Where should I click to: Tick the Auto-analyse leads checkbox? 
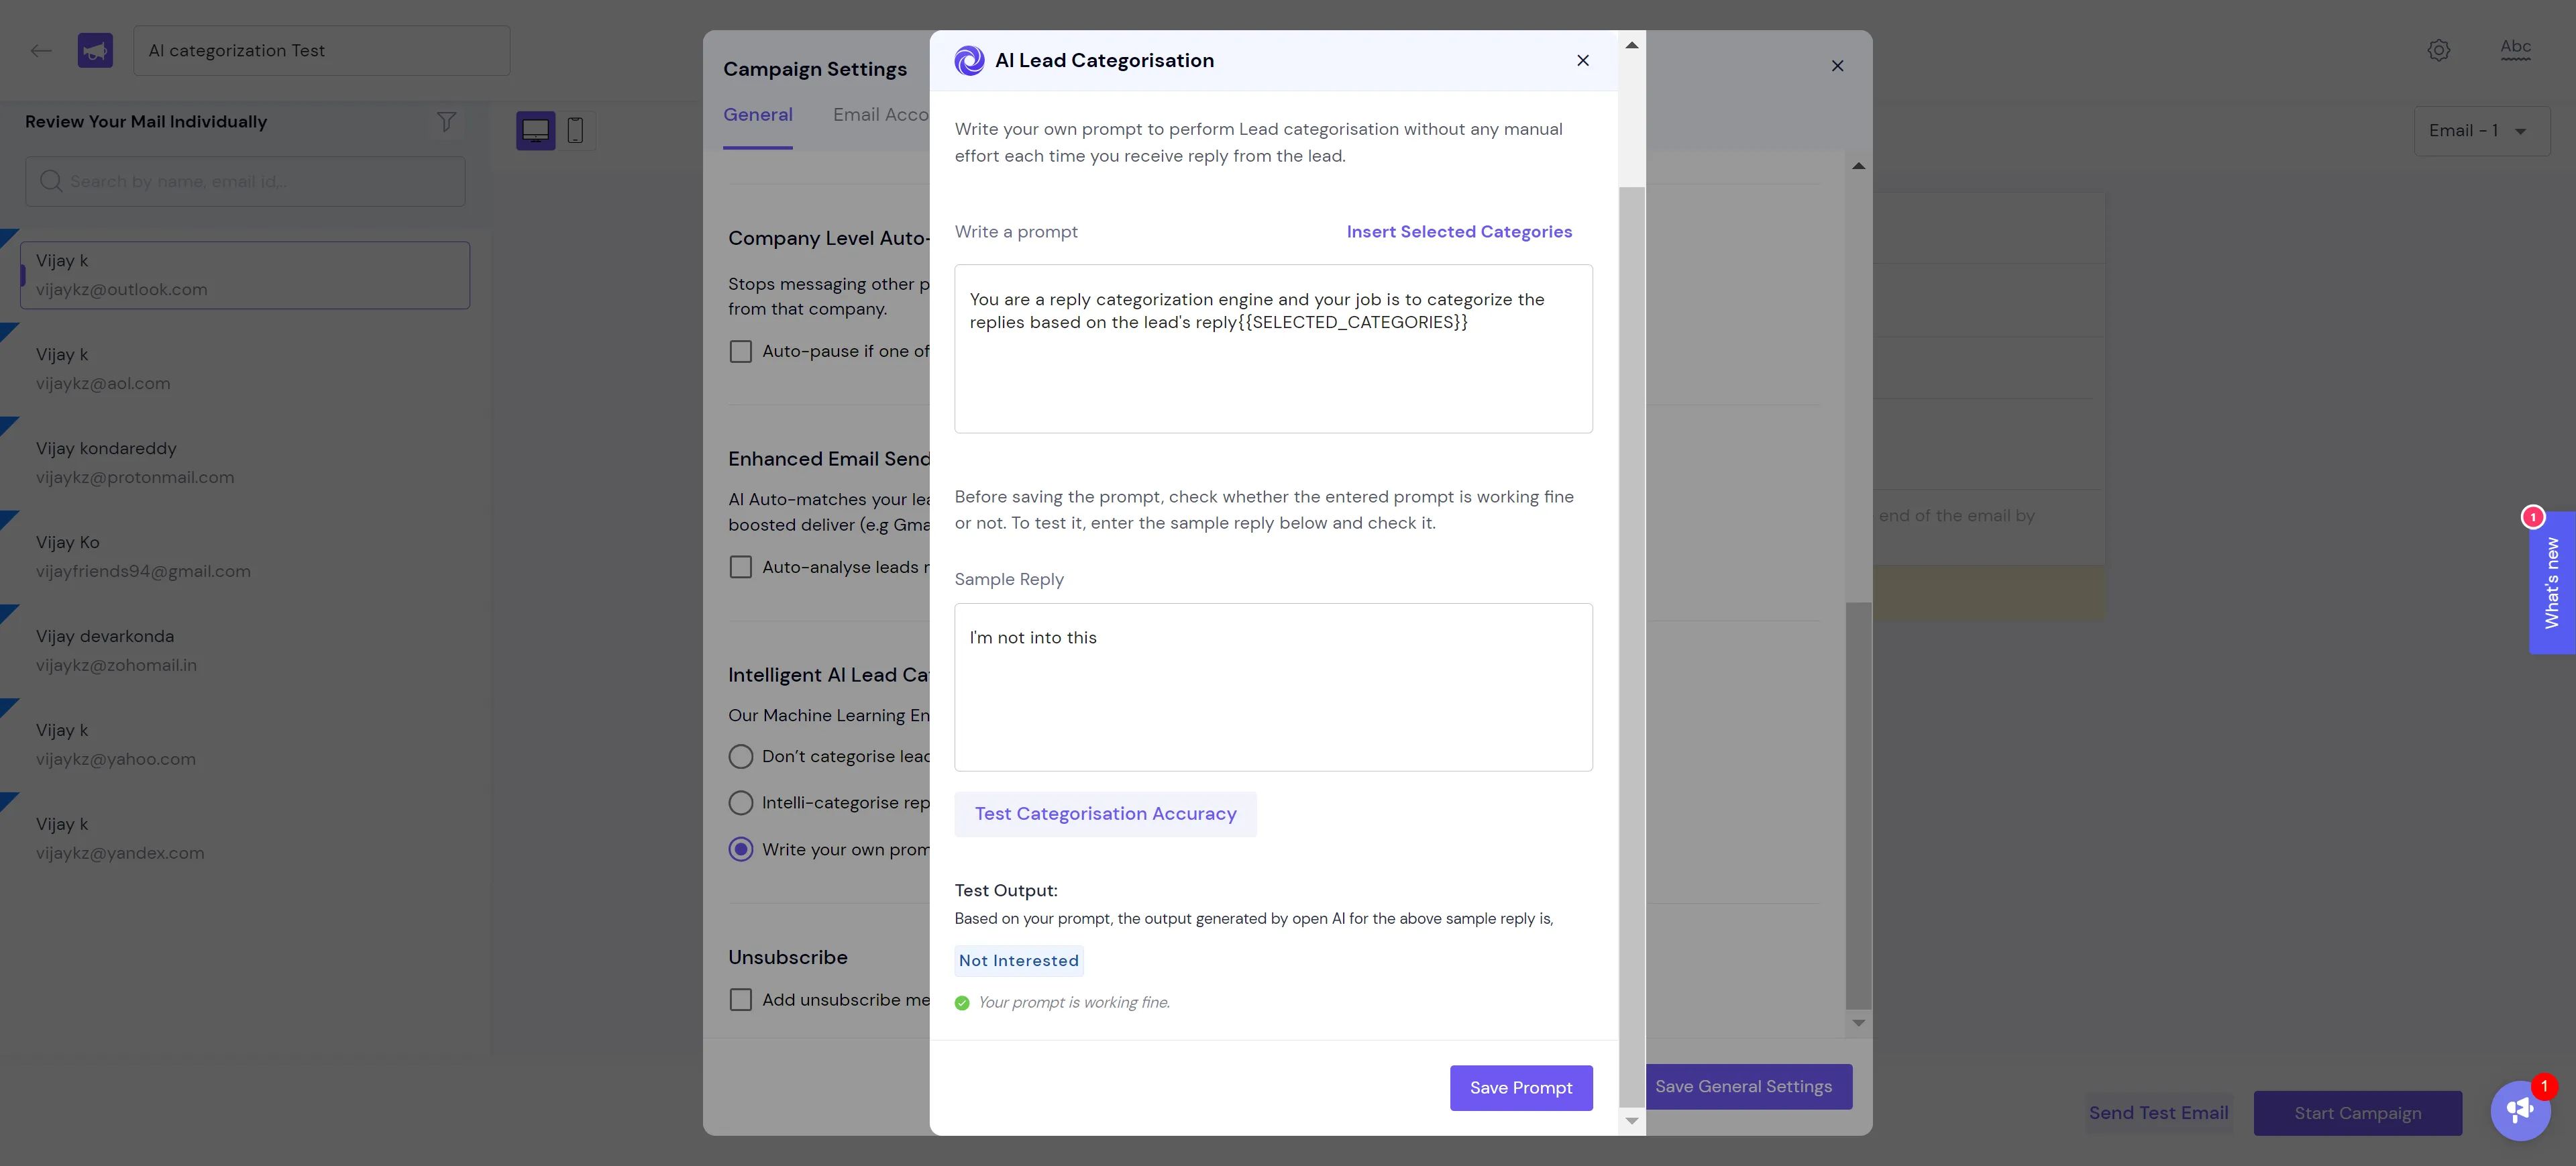[740, 567]
